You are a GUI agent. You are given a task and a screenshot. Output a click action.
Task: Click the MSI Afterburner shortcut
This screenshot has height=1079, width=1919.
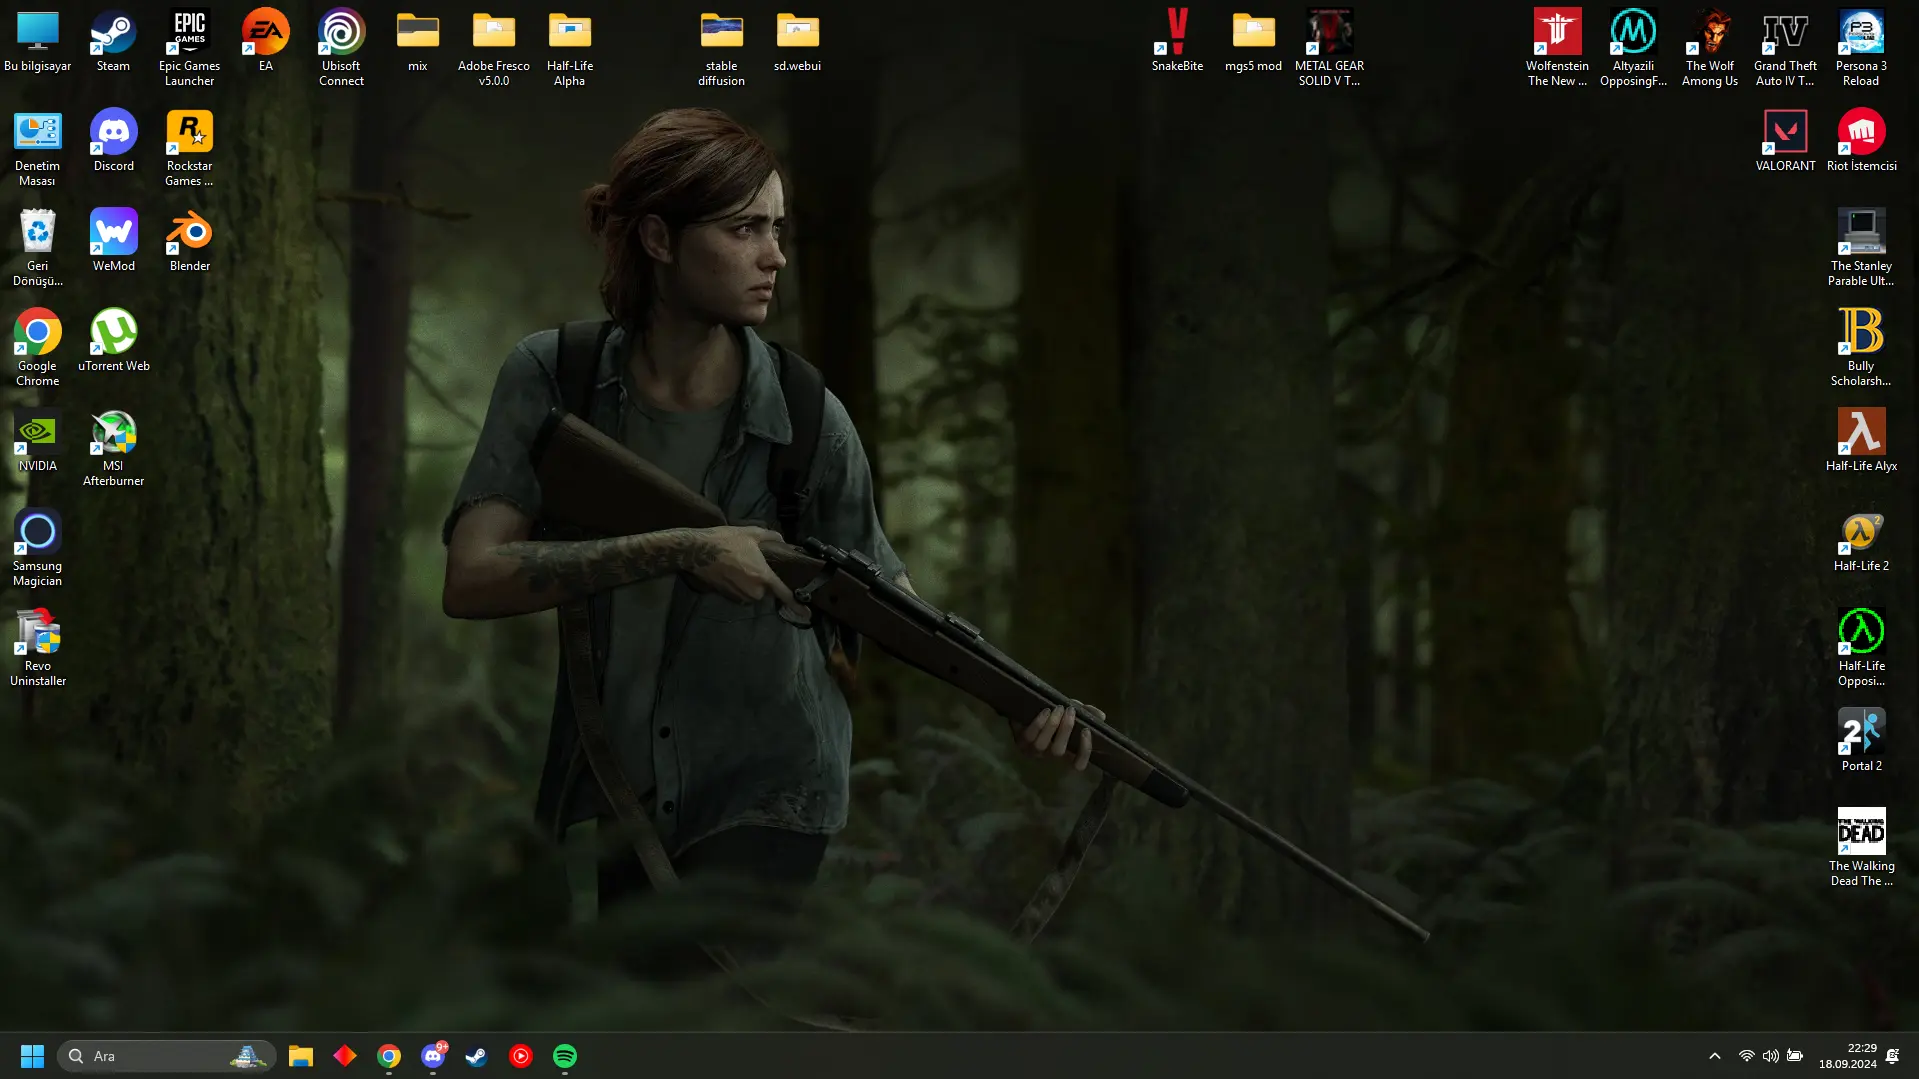click(114, 448)
